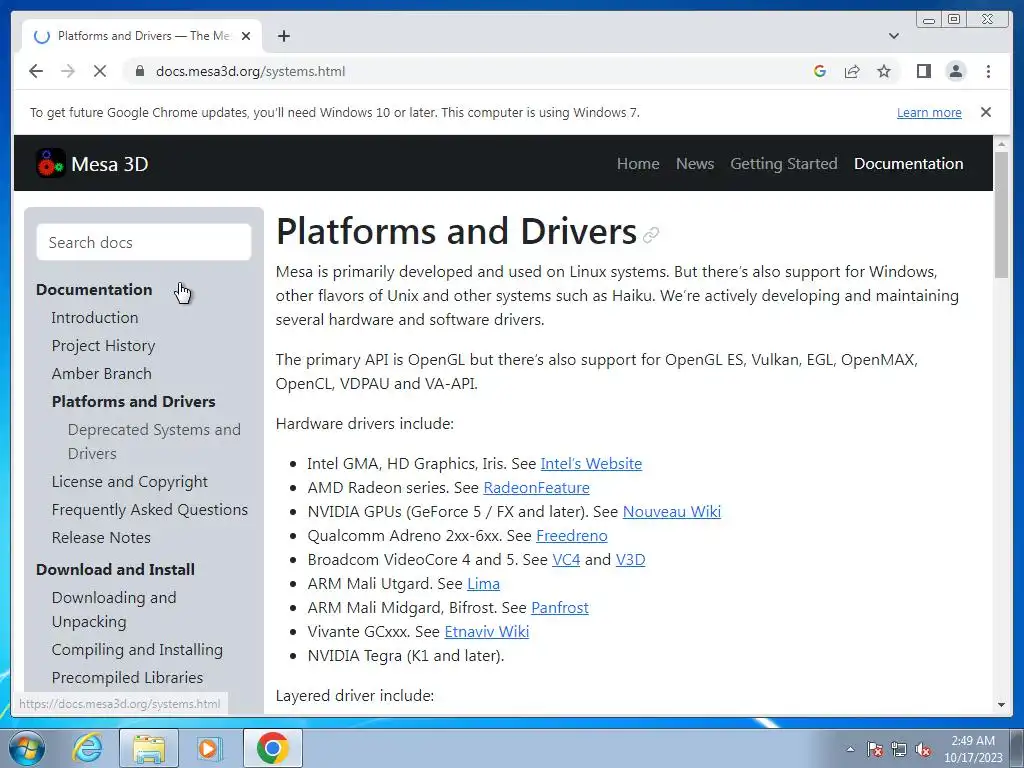
Task: Click the scrollbar down arrow
Action: (1001, 705)
